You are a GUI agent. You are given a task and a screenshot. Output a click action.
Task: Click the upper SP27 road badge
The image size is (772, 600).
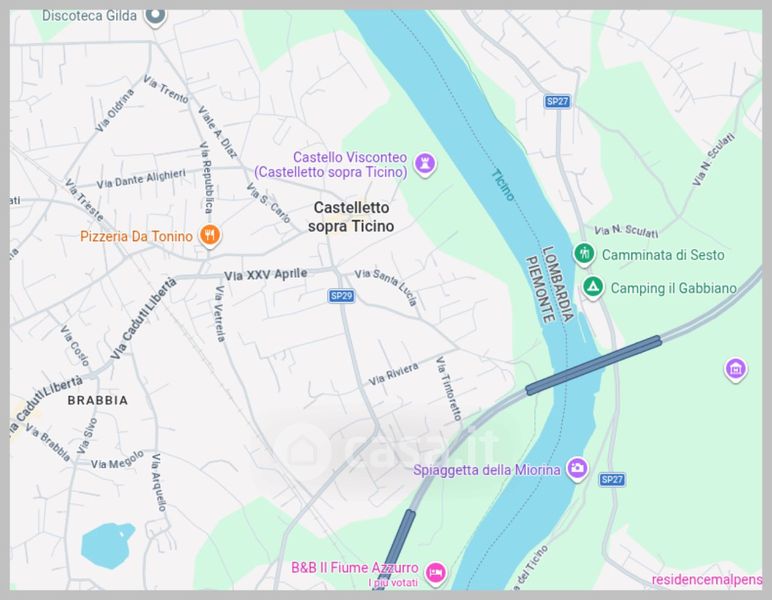coord(557,101)
